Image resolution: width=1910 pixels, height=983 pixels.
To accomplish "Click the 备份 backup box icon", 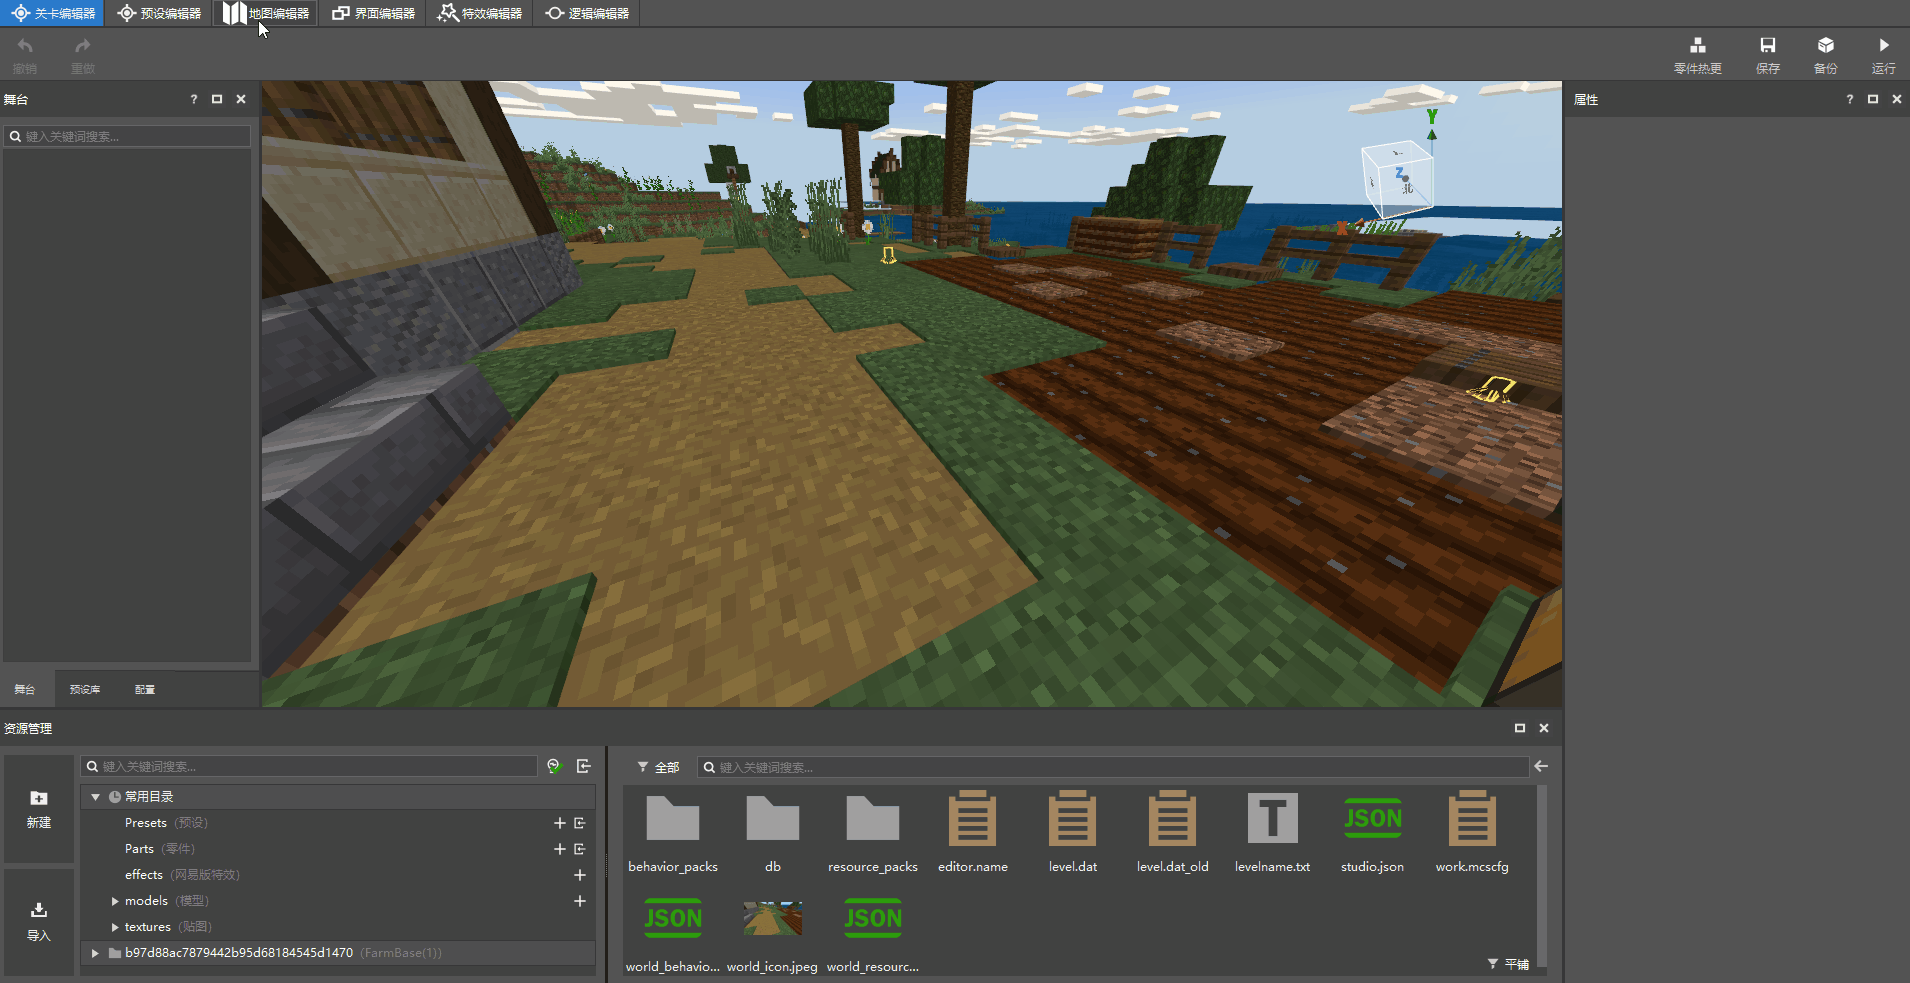I will pyautogui.click(x=1826, y=46).
